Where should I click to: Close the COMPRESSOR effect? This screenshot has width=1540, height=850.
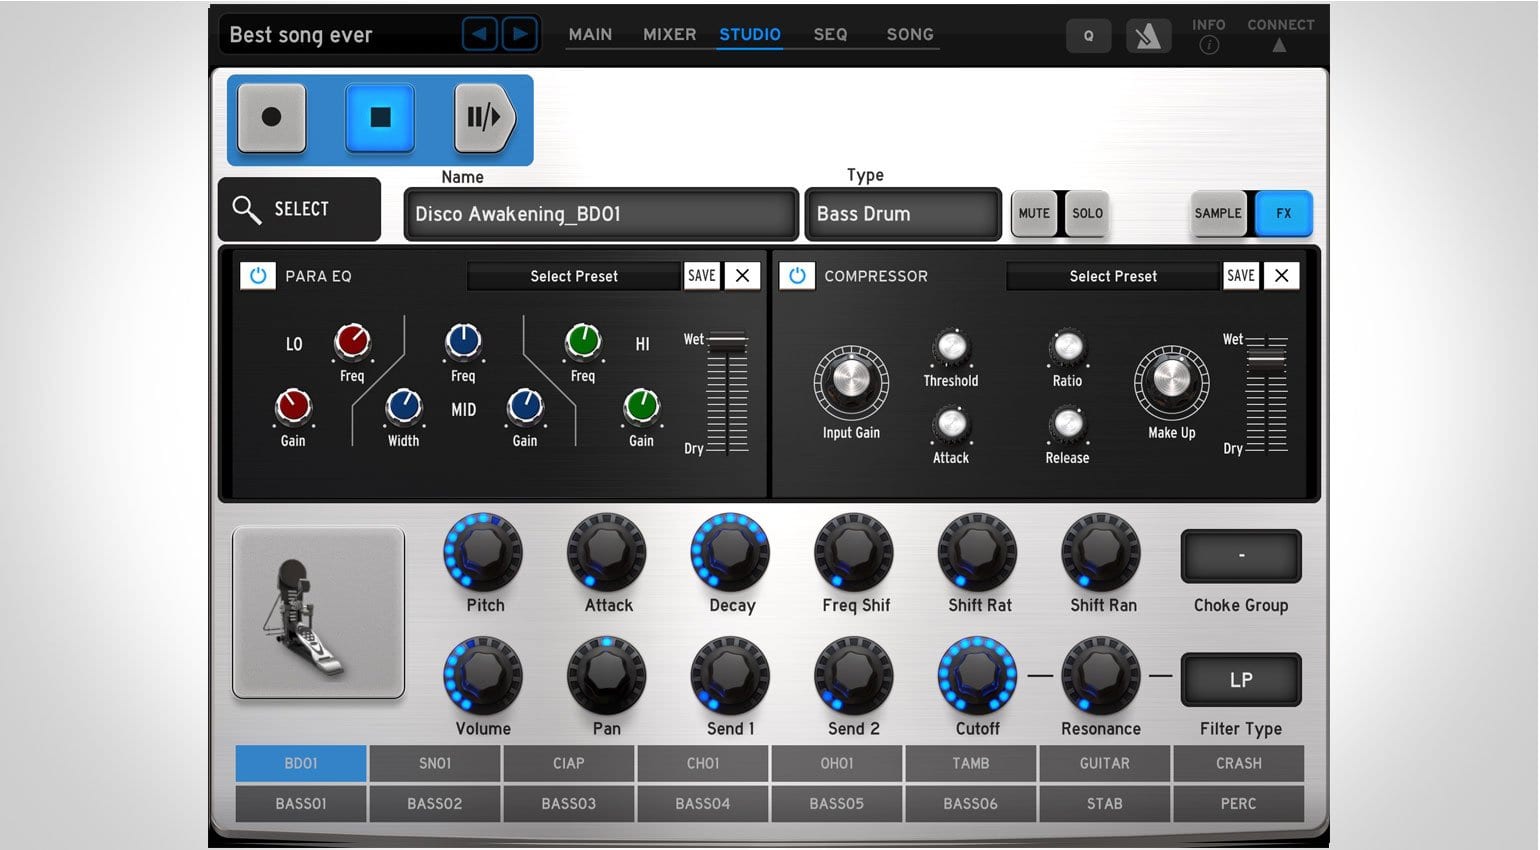[1281, 275]
